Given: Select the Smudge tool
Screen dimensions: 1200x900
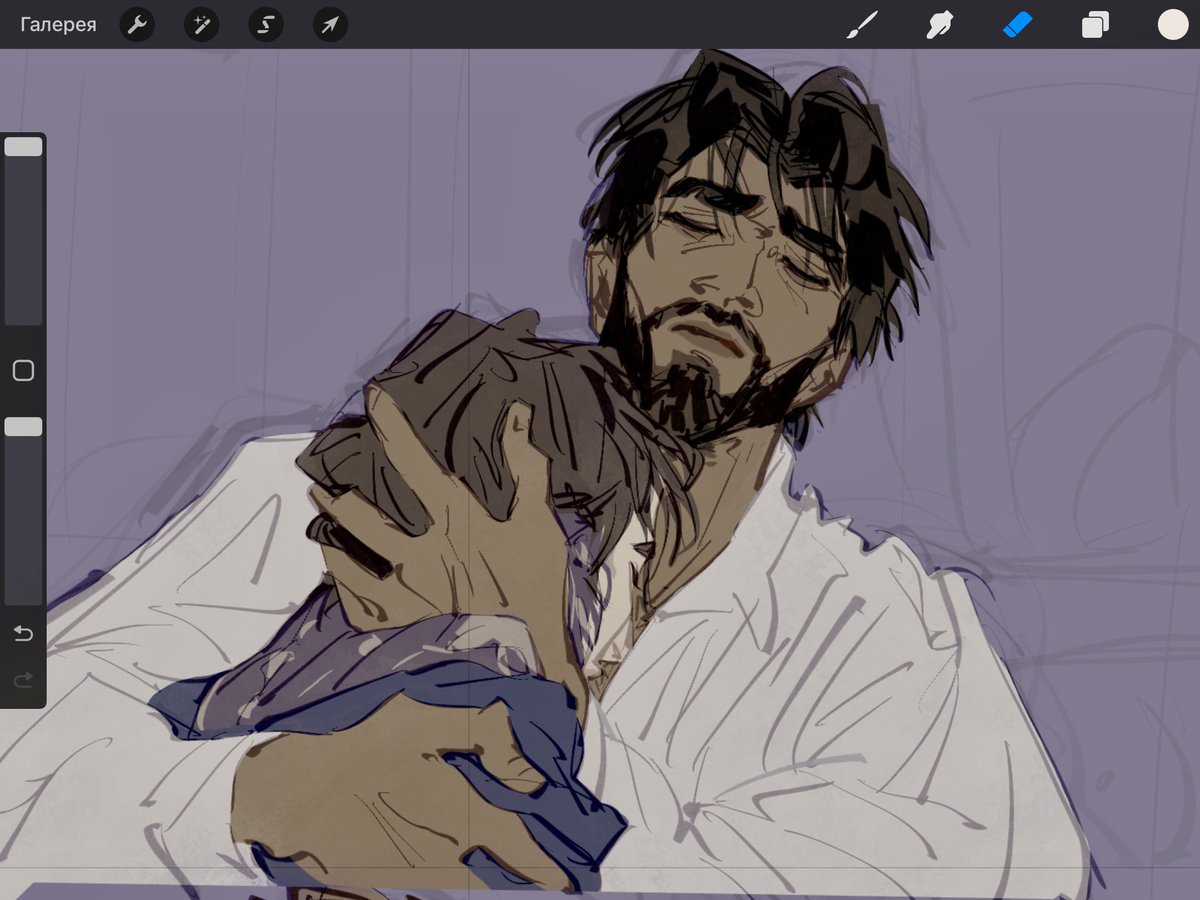Looking at the screenshot, I should click(x=939, y=25).
